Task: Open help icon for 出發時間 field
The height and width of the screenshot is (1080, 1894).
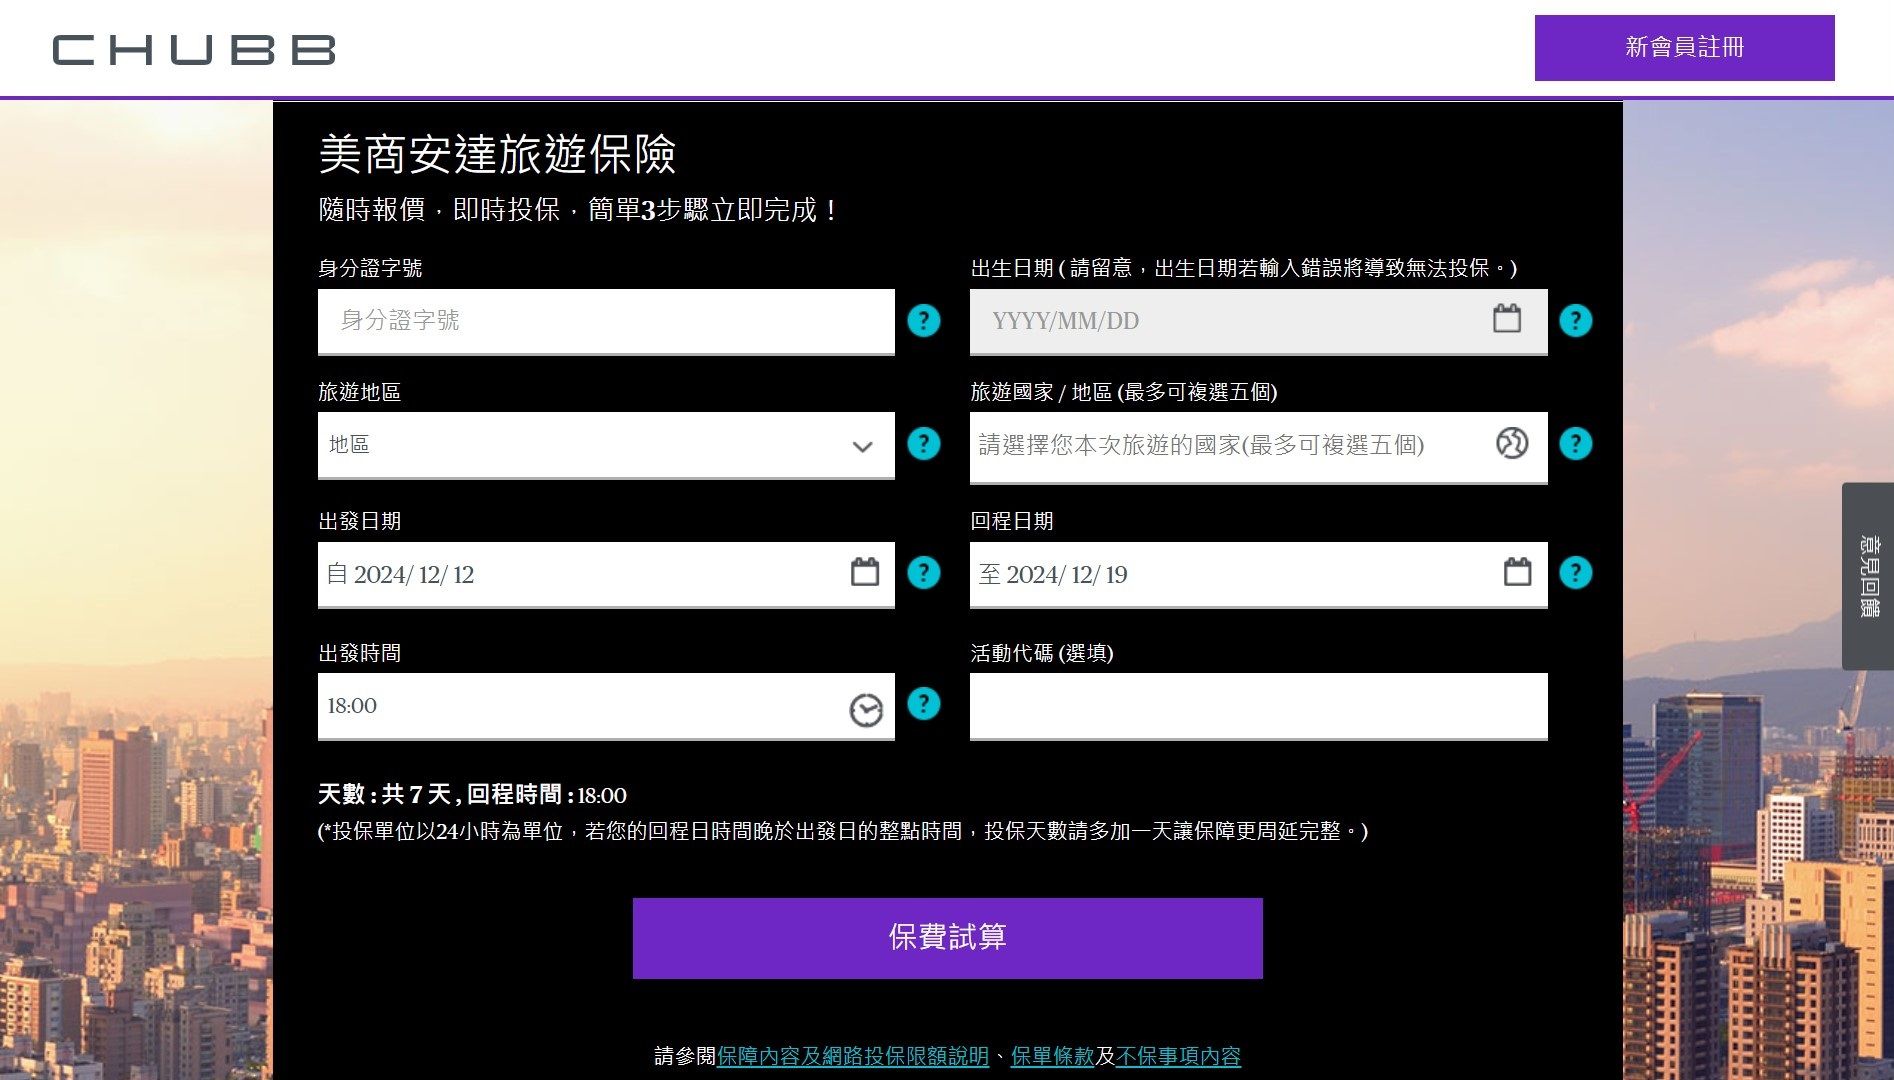Action: pyautogui.click(x=923, y=704)
